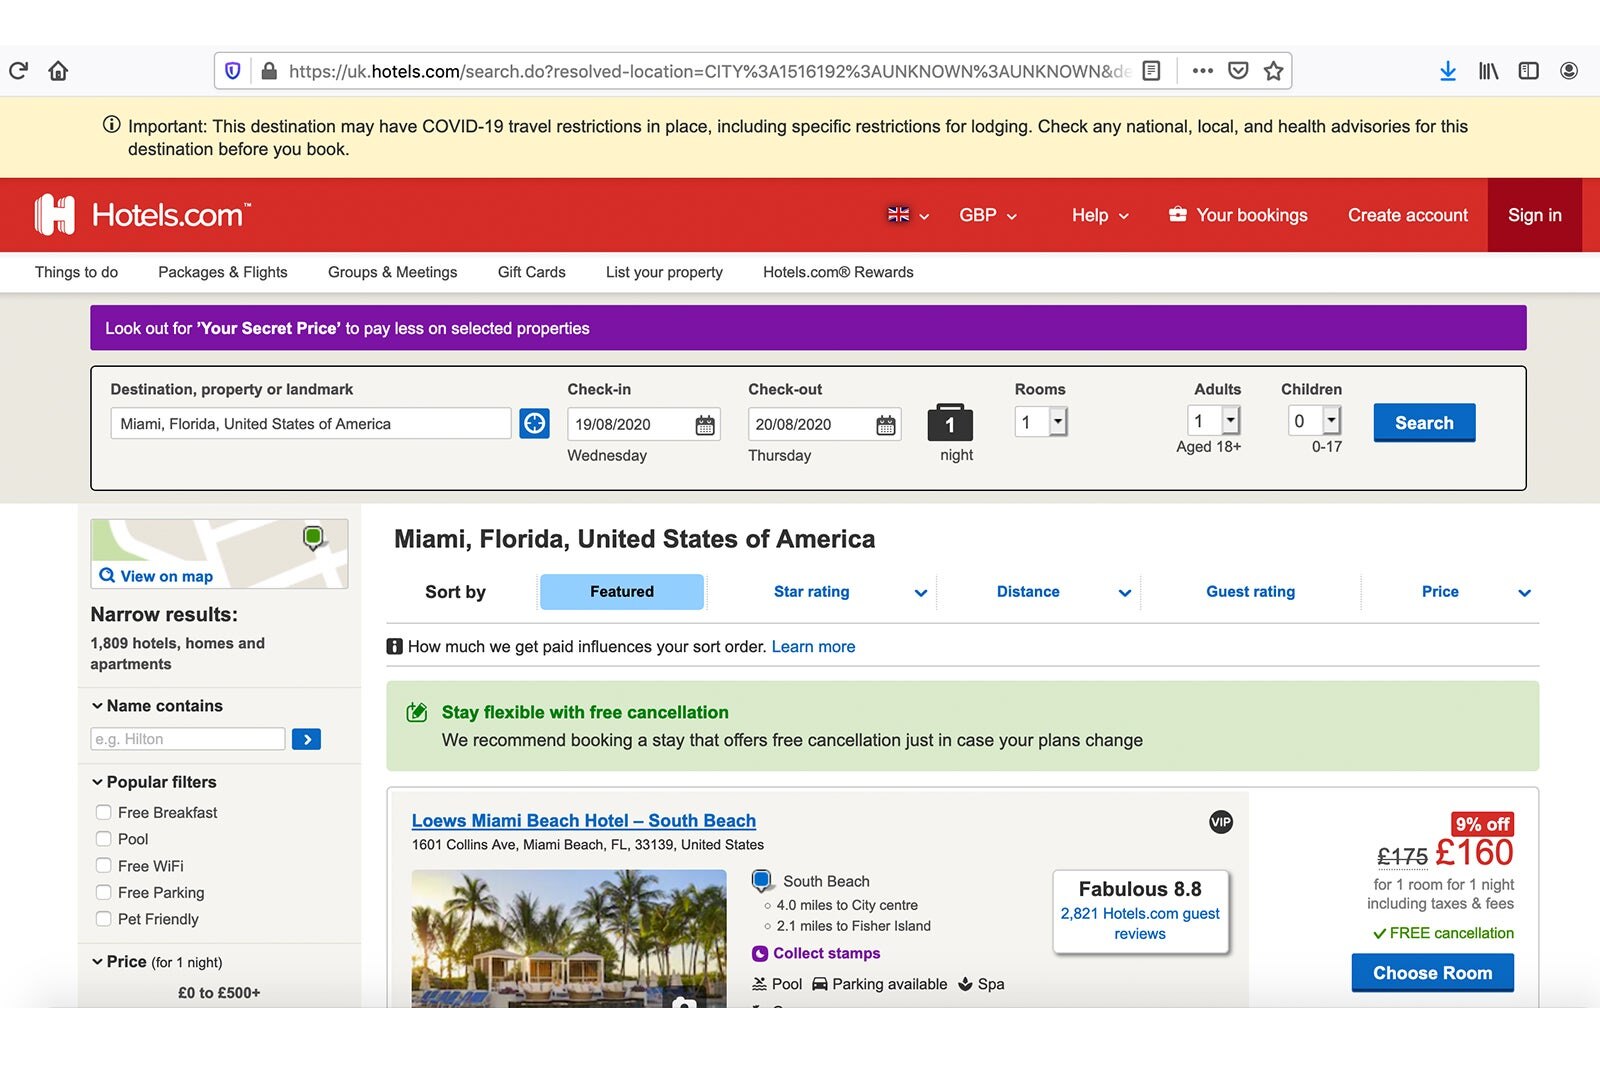Open Packages & Flights
This screenshot has height=1066, width=1600.
pos(222,272)
